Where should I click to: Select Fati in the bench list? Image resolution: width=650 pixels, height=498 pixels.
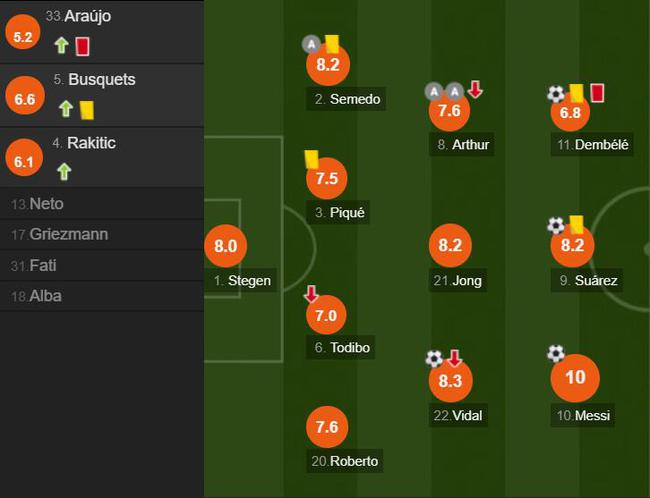pos(100,266)
